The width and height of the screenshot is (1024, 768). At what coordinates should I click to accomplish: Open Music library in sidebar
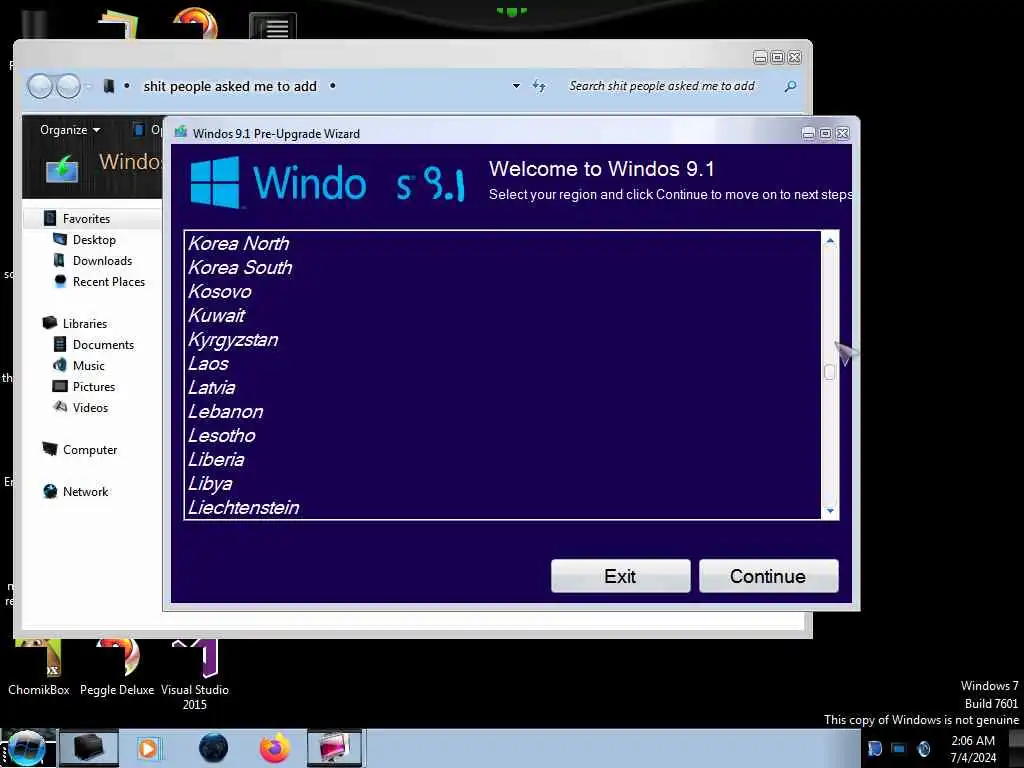pos(89,366)
